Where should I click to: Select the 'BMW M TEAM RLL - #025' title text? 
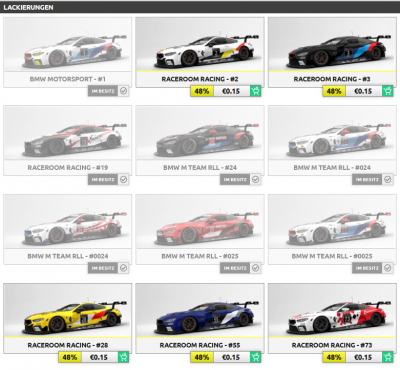pyautogui.click(x=200, y=256)
